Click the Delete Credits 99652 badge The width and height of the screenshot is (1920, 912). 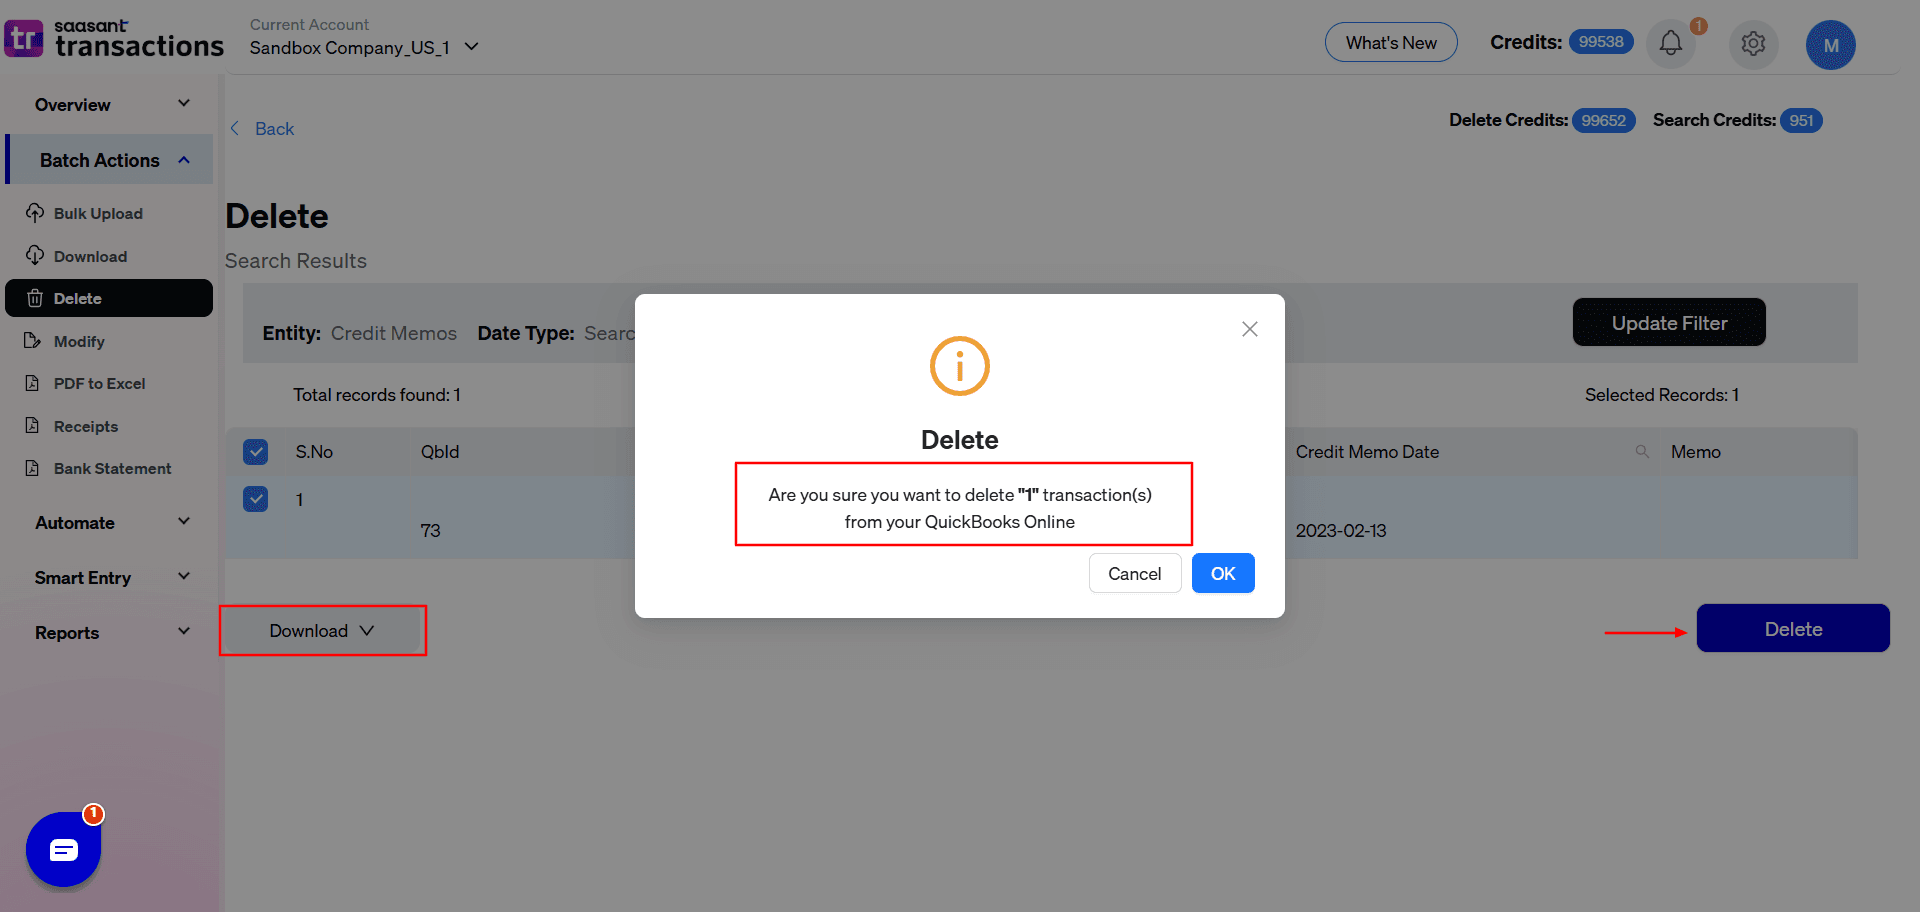click(1604, 120)
